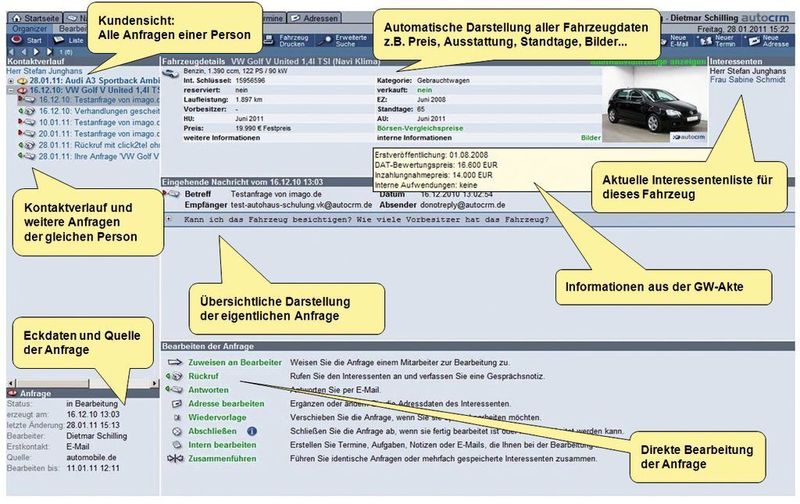Viewport: 800px width, 504px height.
Task: Click the Rückruf phone icon
Action: pyautogui.click(x=174, y=376)
